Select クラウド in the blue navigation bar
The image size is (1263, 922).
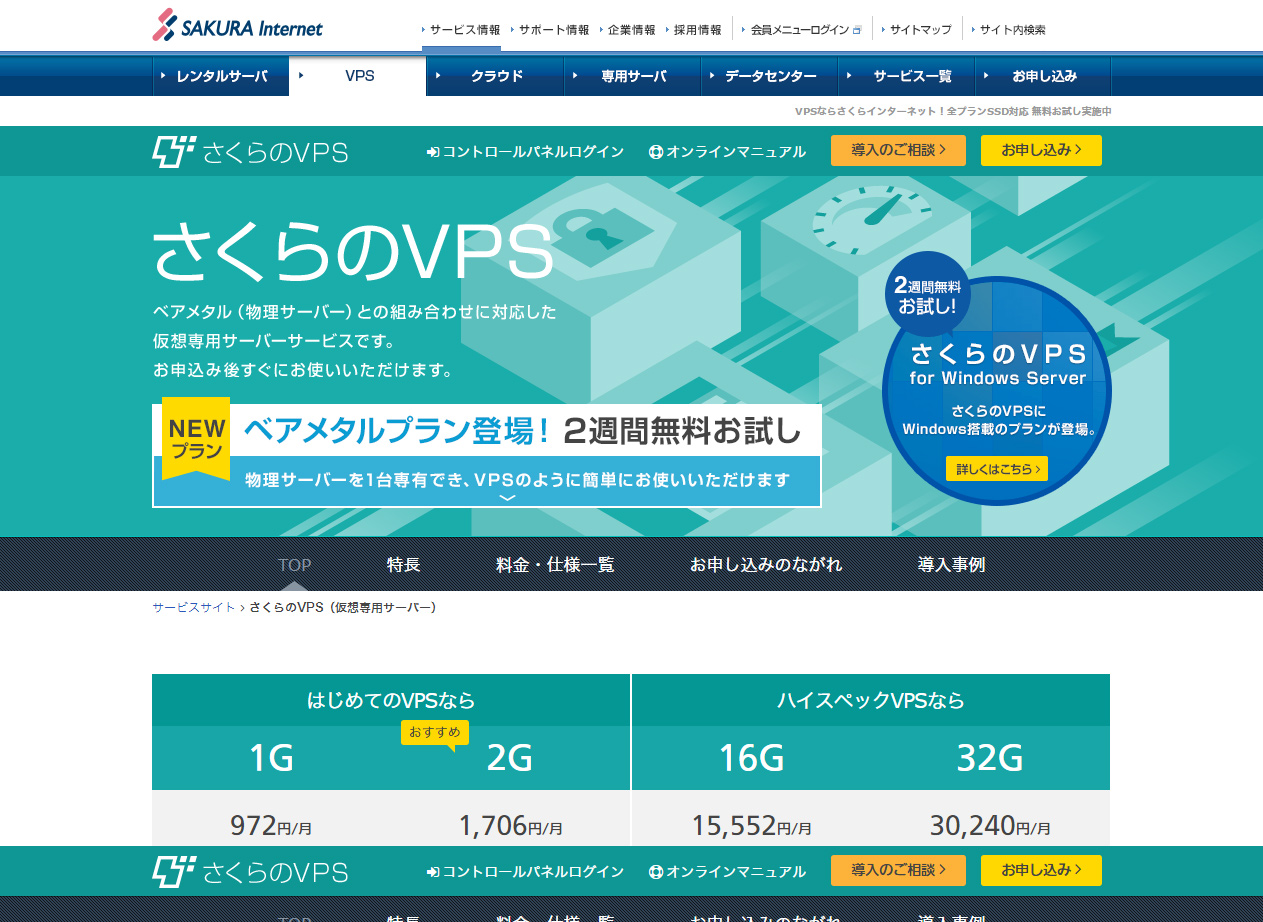click(x=495, y=76)
